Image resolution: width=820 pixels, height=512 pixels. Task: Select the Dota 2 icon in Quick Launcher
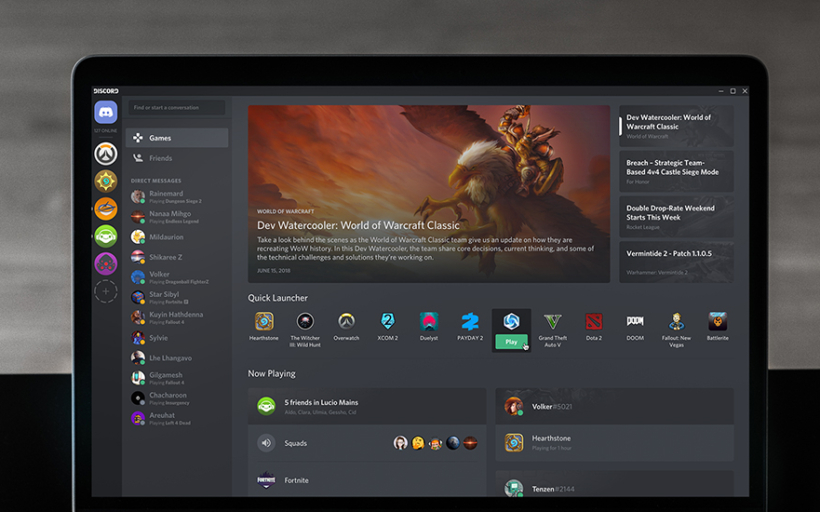pyautogui.click(x=594, y=321)
